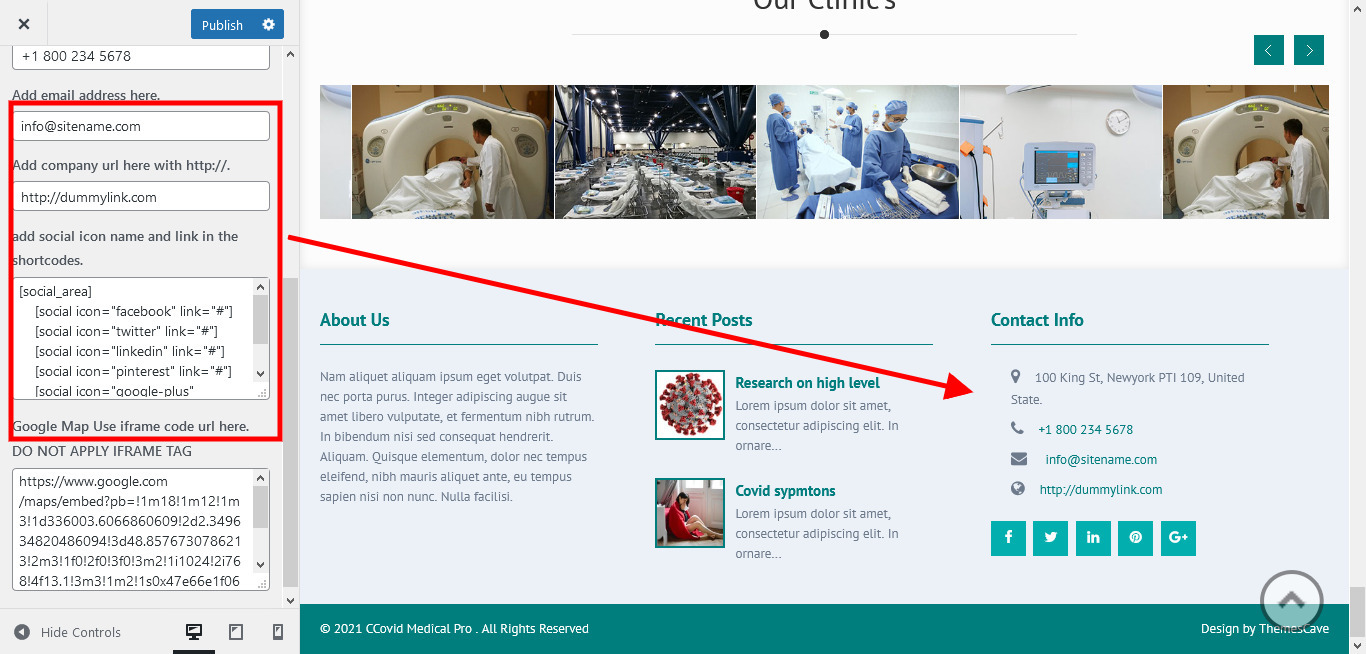Screen dimensions: 1366x654
Task: Open the LinkedIn footer icon
Action: [1093, 538]
